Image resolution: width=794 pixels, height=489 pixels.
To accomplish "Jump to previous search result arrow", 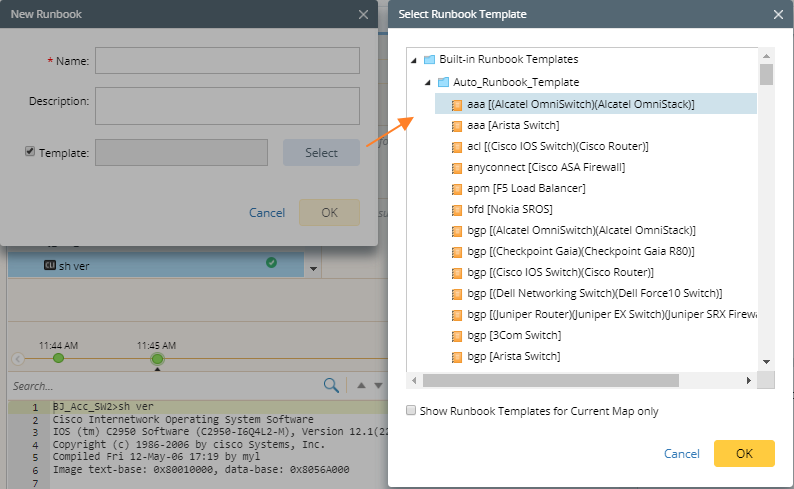I will 361,385.
